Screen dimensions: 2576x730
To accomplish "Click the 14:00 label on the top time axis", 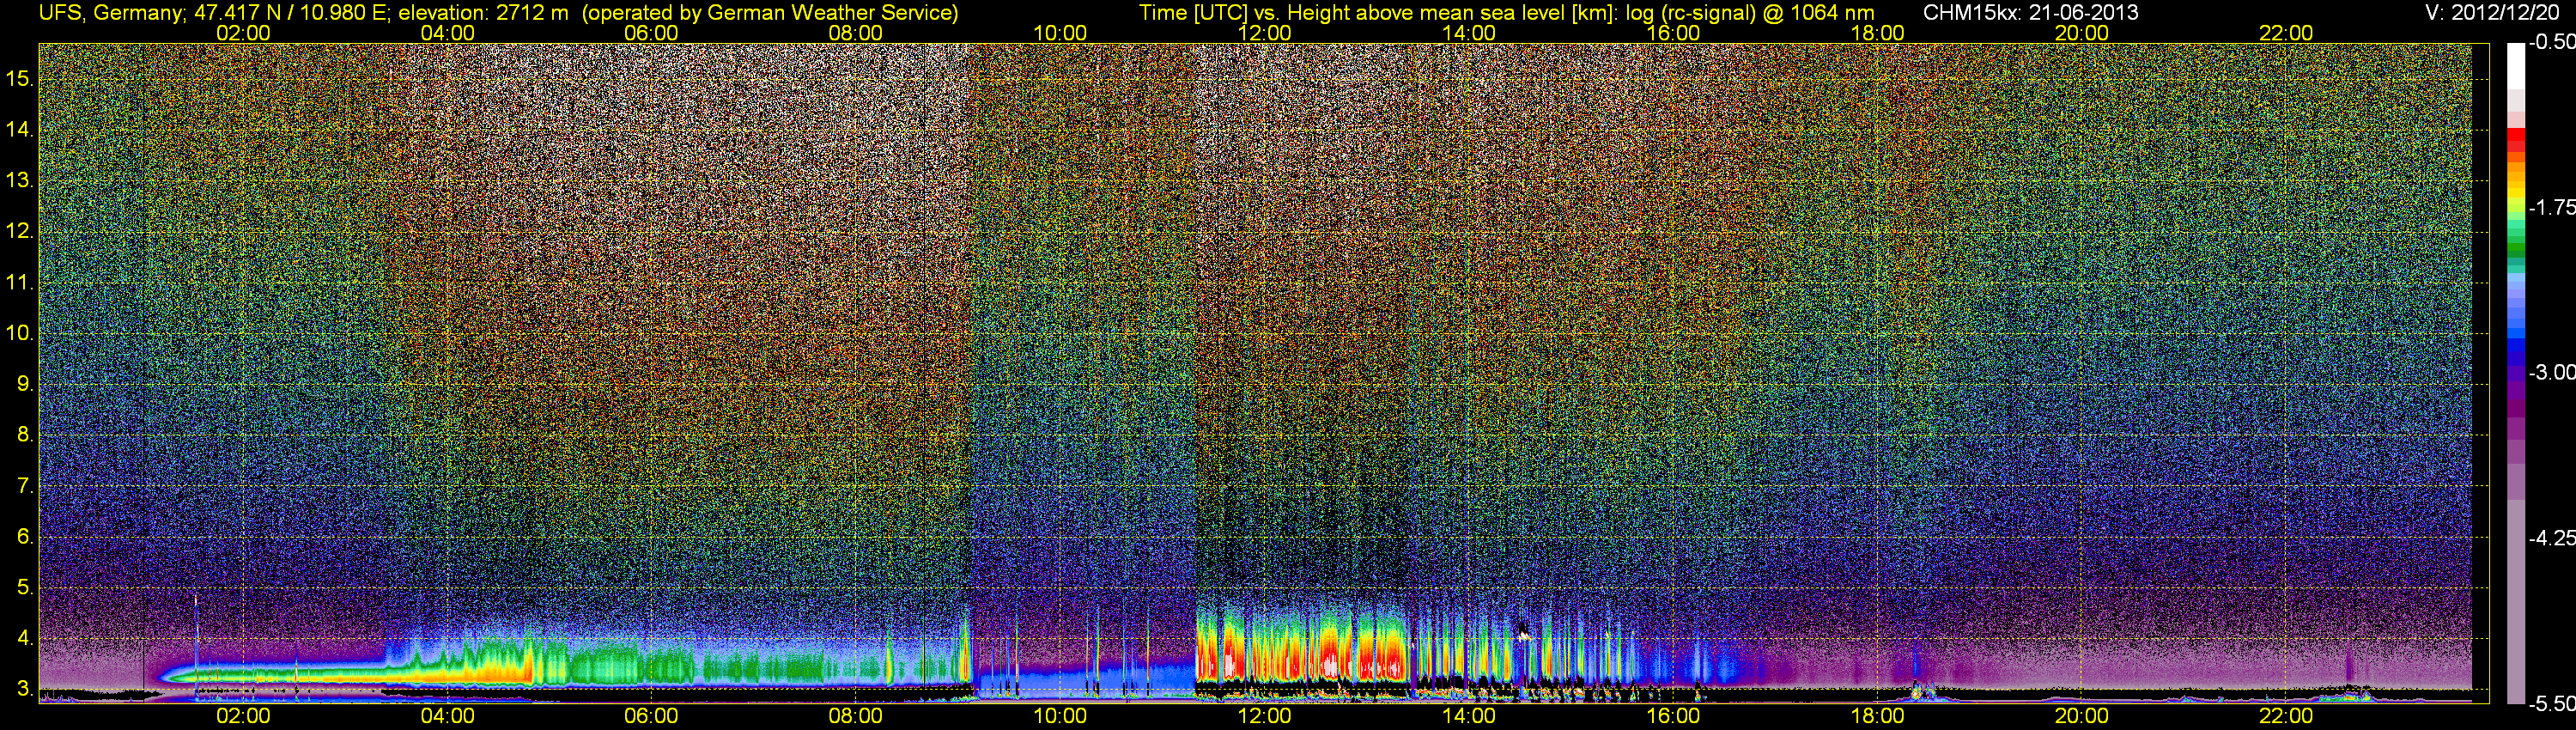I will tap(1468, 33).
